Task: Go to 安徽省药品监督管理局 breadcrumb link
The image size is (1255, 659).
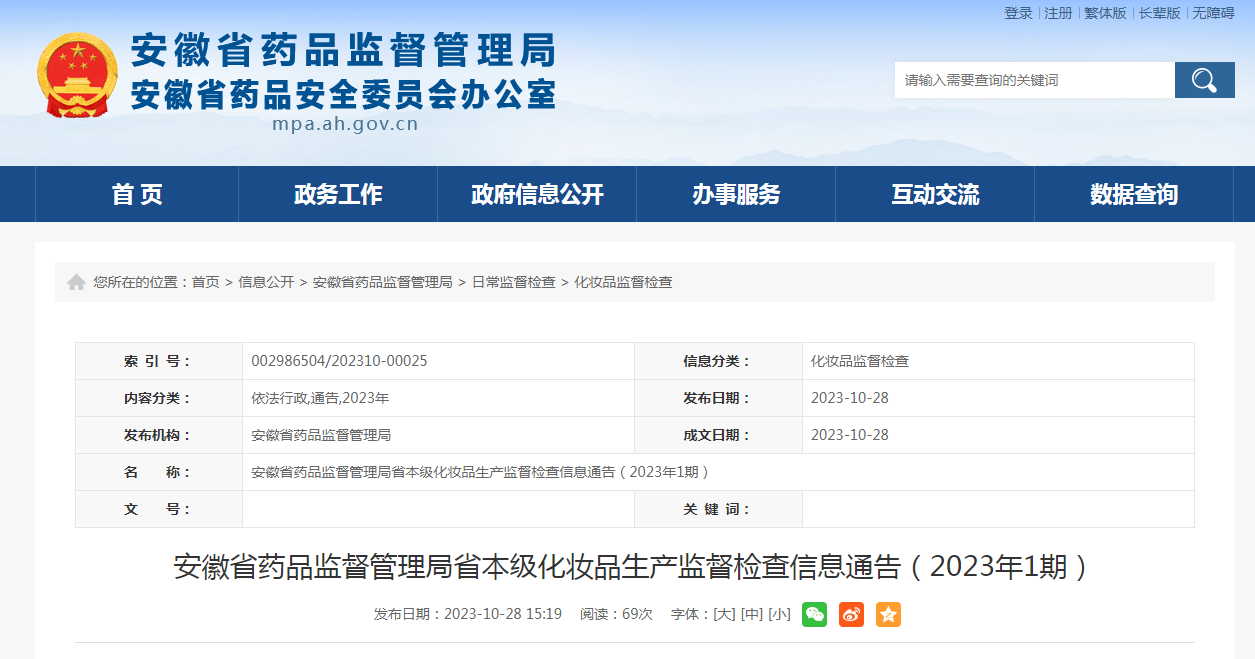Action: coord(383,282)
